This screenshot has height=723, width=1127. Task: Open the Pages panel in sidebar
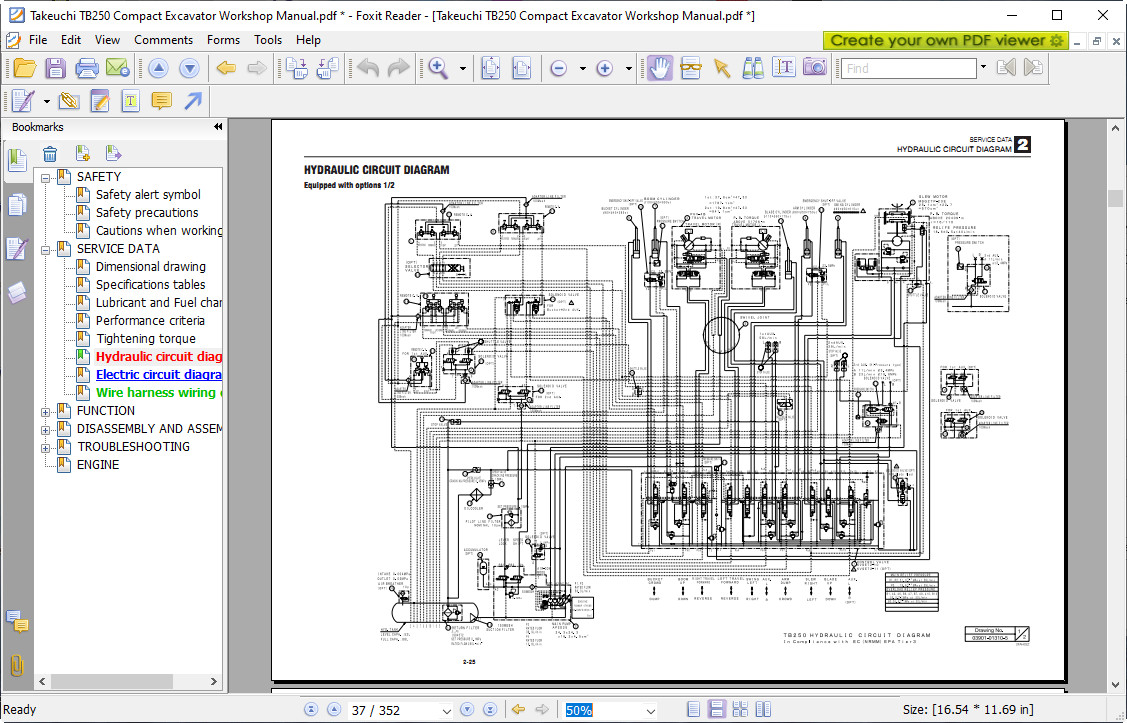pos(17,205)
